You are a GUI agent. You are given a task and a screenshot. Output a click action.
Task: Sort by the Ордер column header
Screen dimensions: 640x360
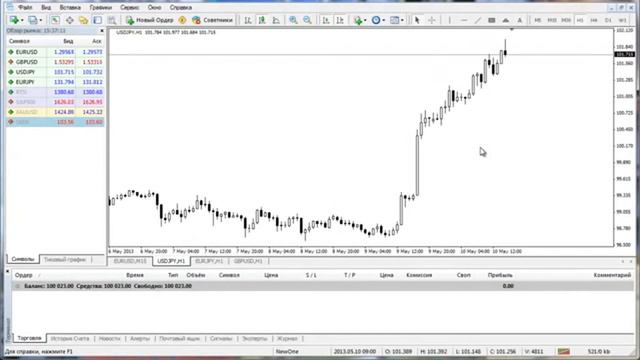[x=23, y=275]
